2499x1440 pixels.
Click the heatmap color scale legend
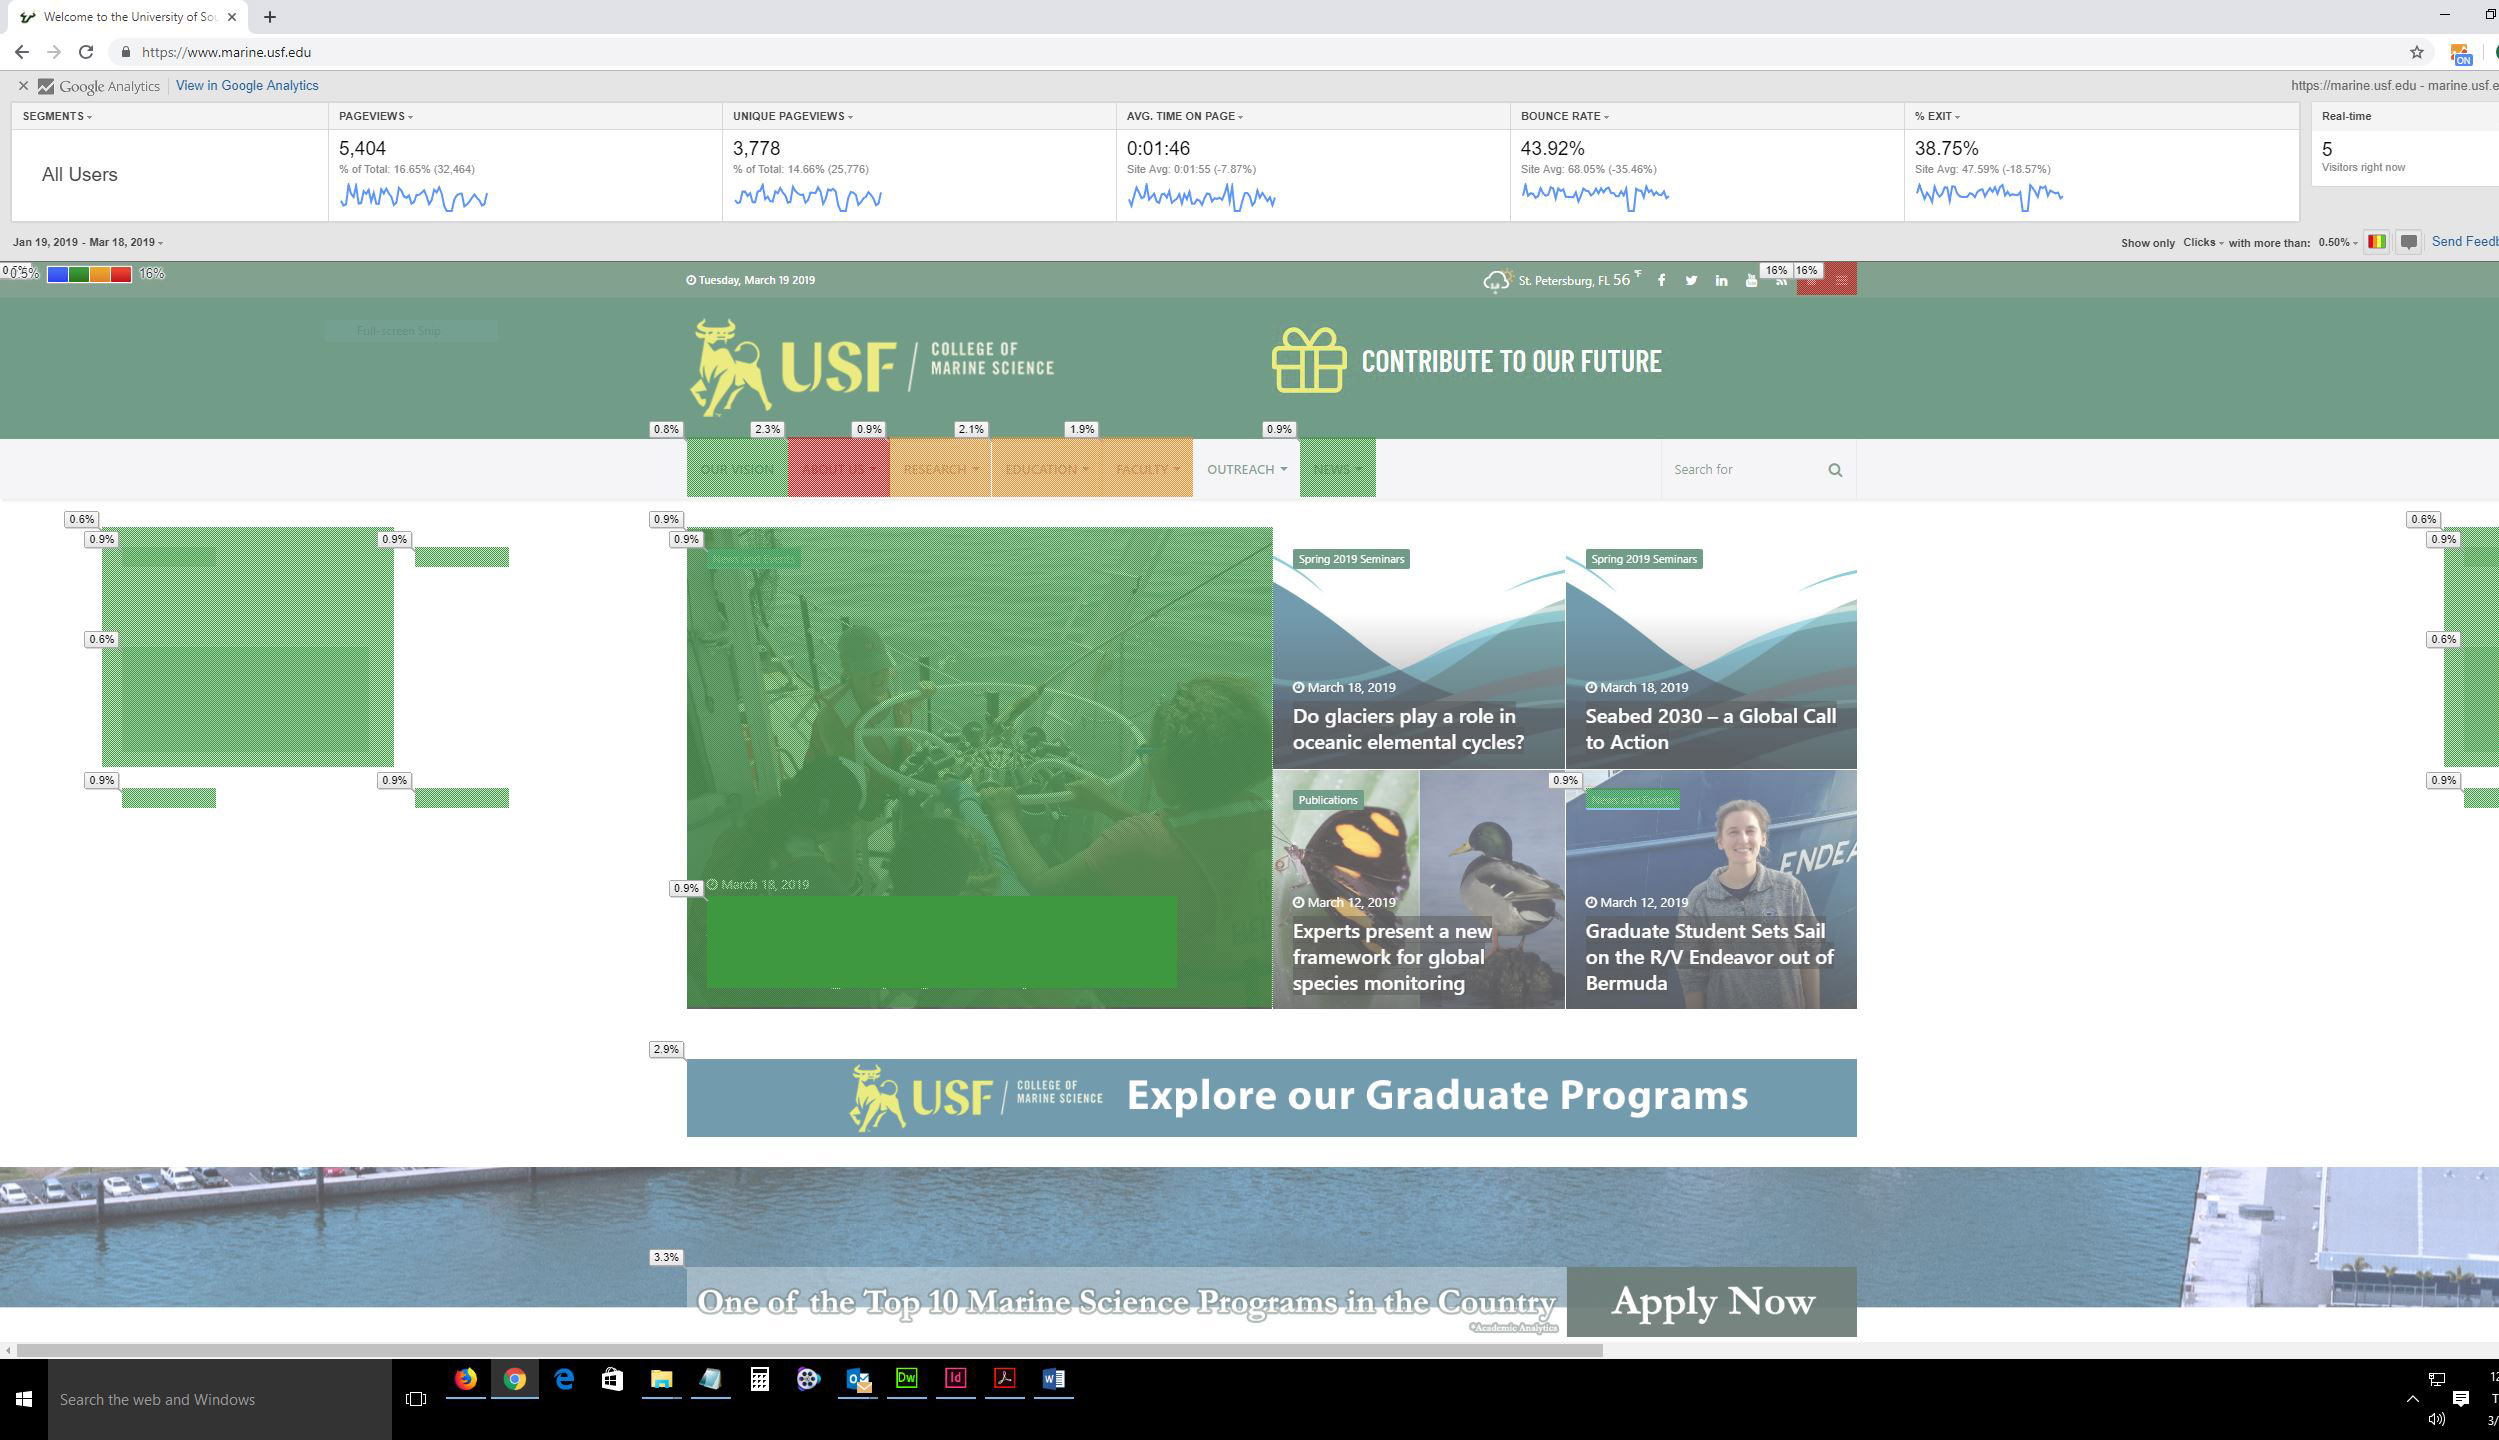pos(89,274)
